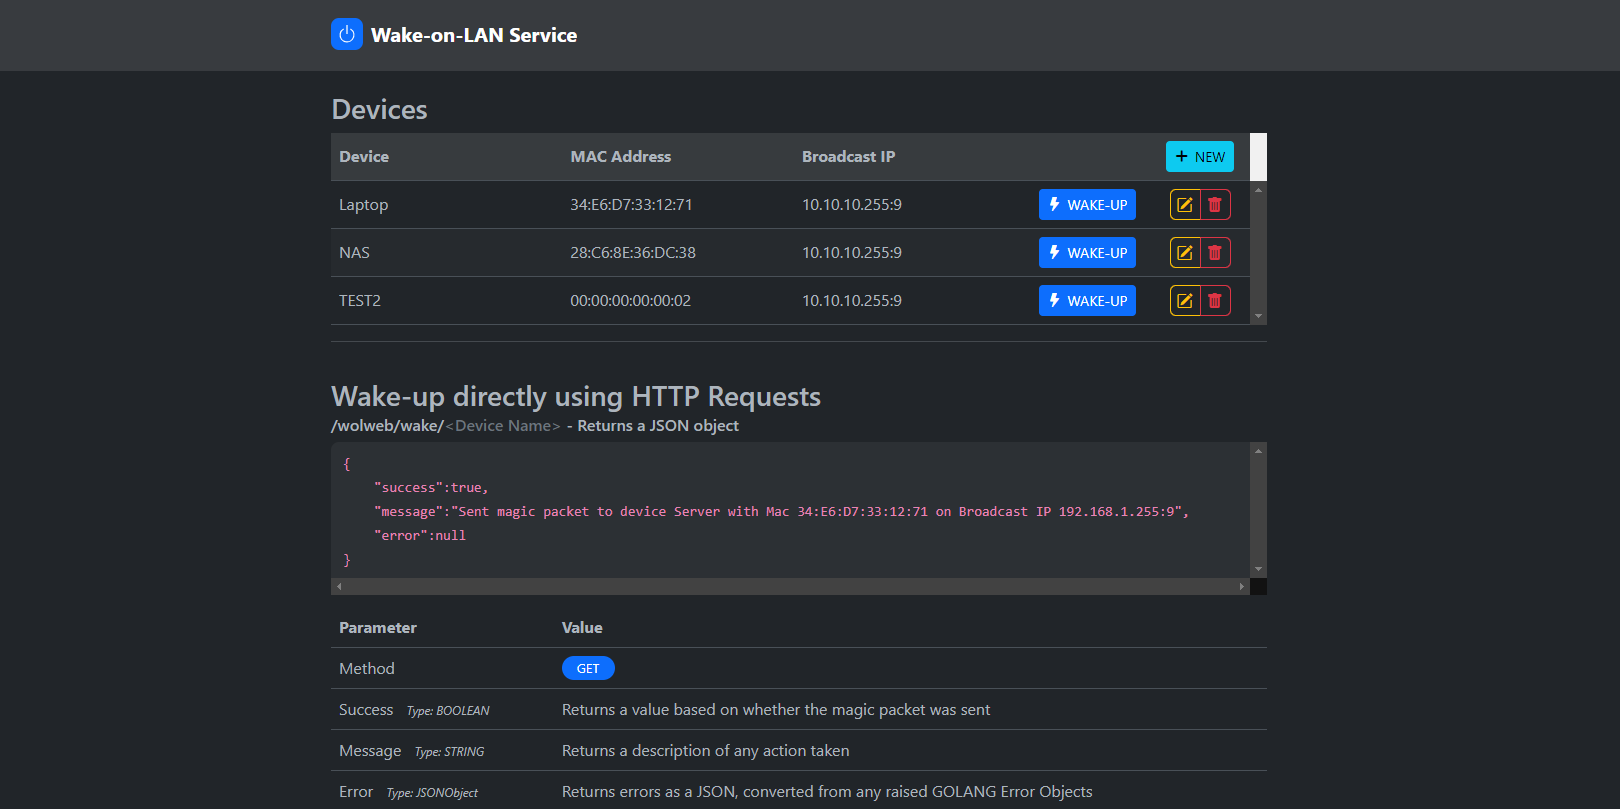Click the Success parameter row label
1620x809 pixels.
coord(366,710)
